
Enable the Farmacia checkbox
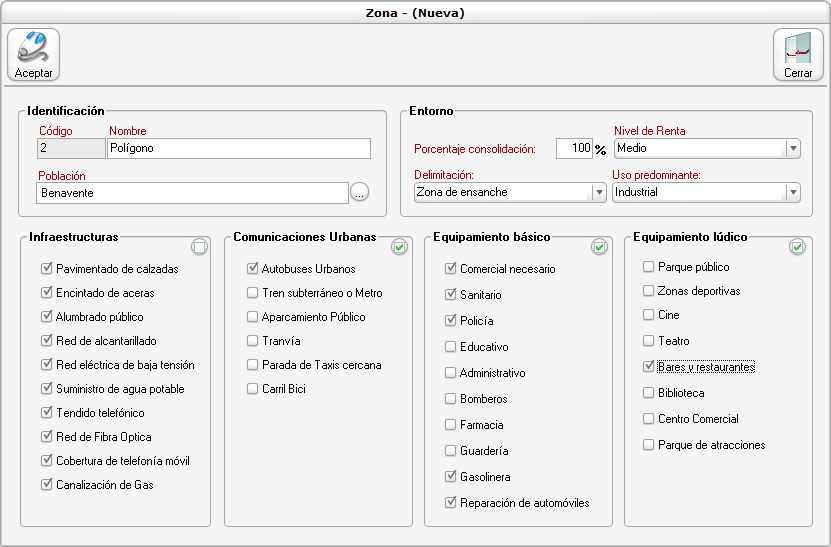pyautogui.click(x=451, y=425)
